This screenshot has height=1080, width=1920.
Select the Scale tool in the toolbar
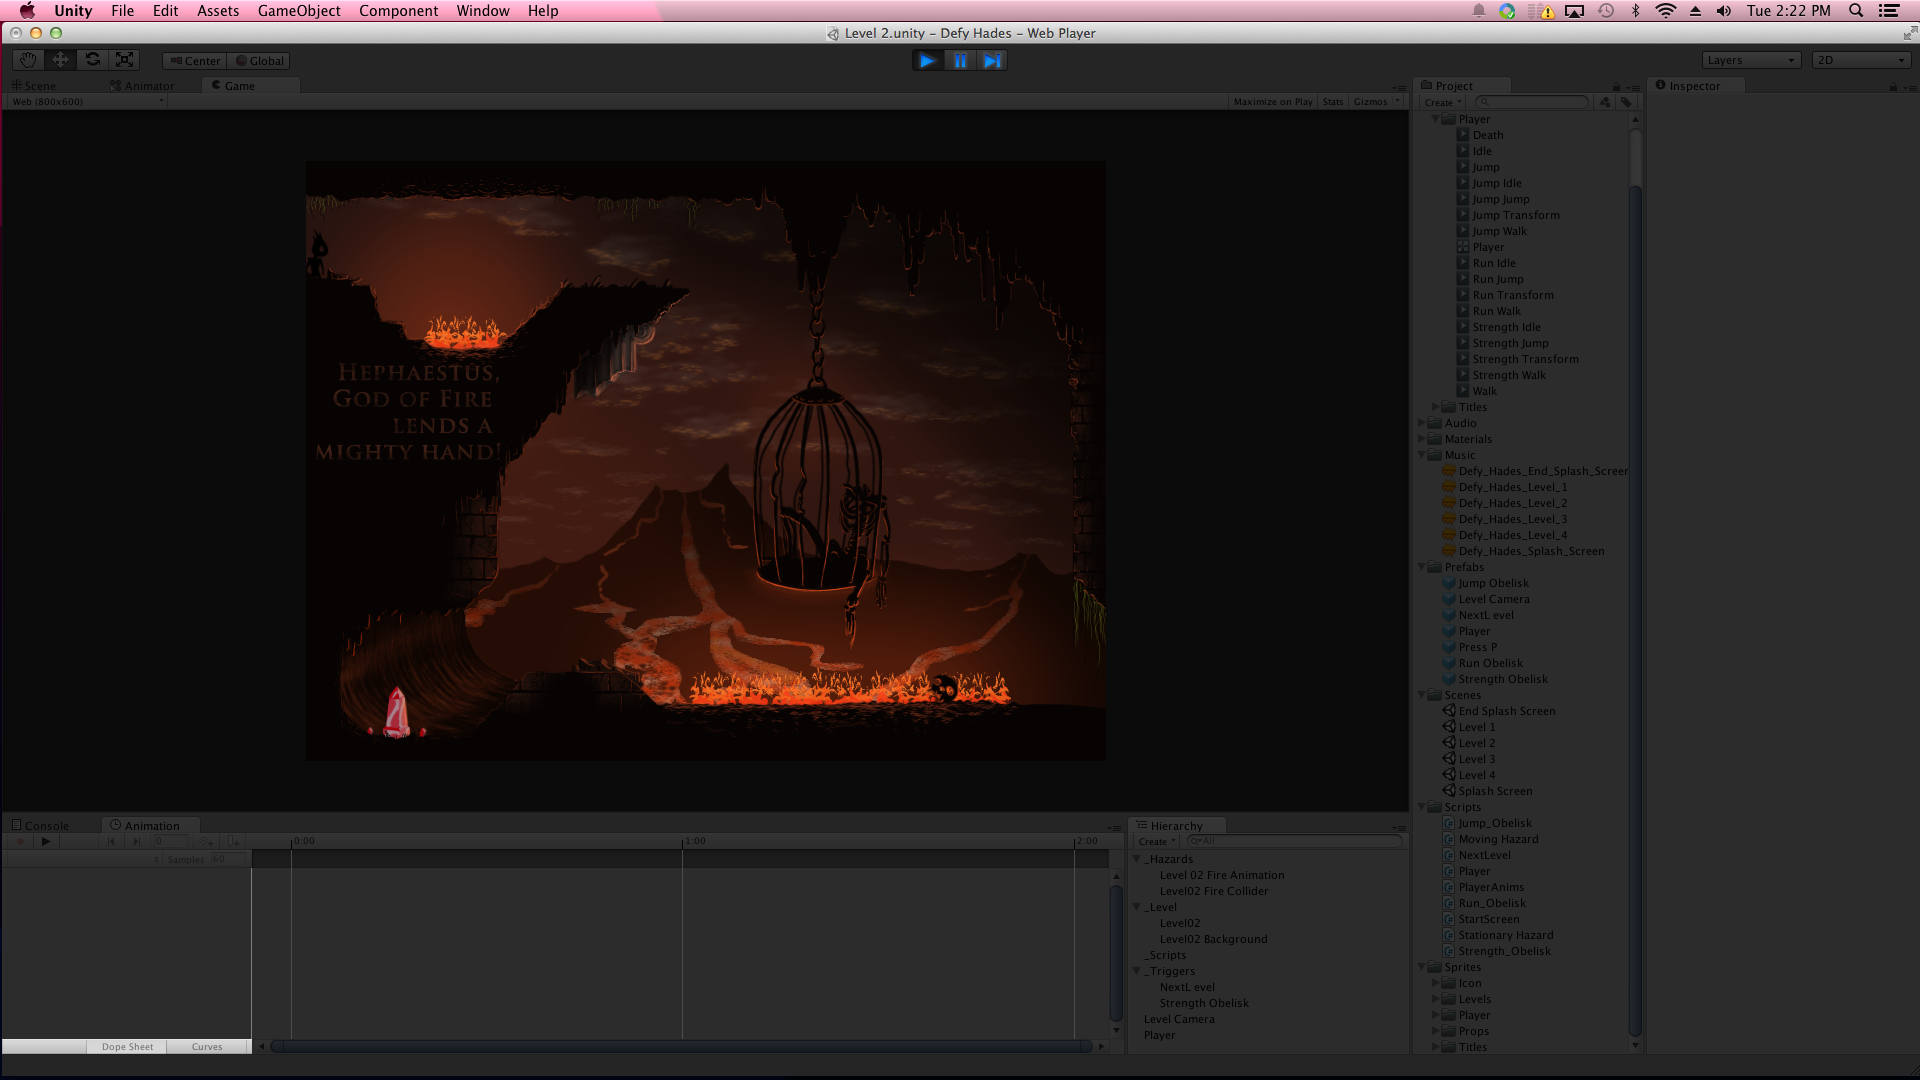[124, 60]
